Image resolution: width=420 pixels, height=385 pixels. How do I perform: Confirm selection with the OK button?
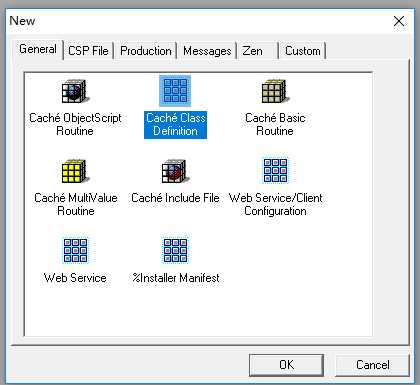[286, 365]
